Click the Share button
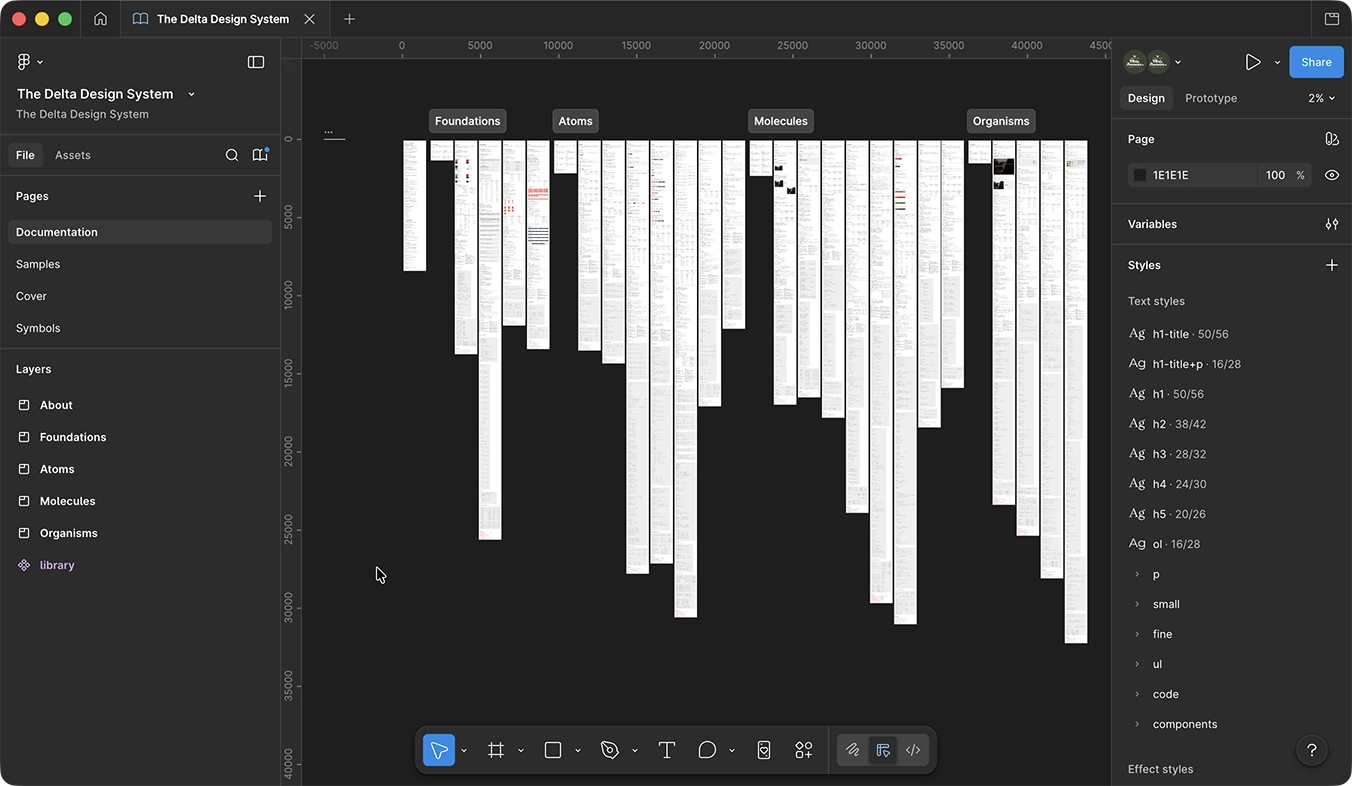1352x786 pixels. (x=1315, y=62)
